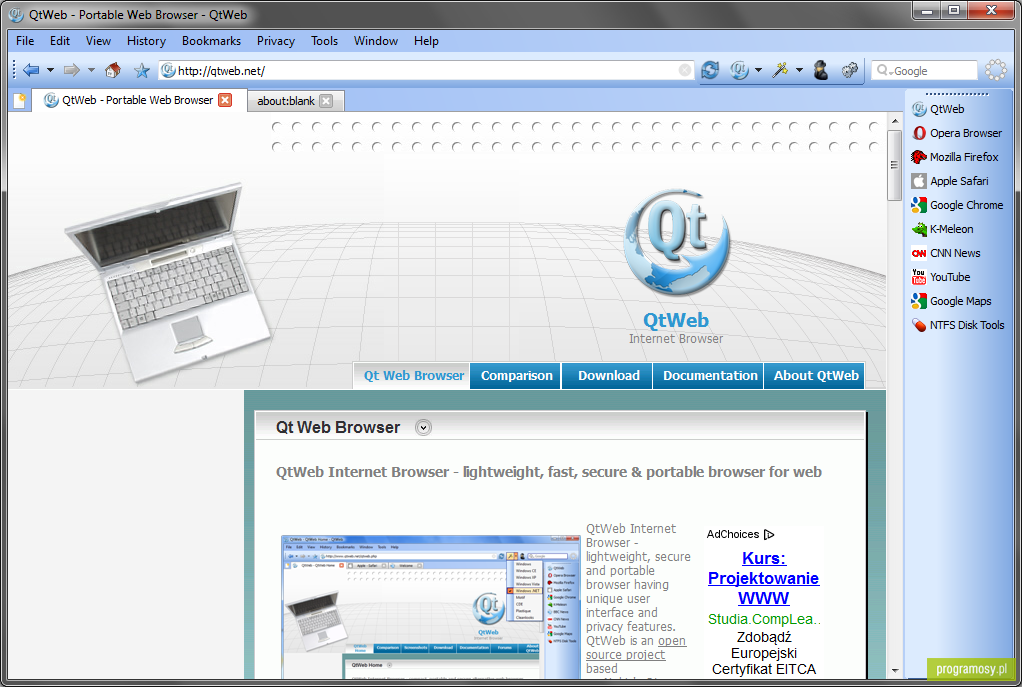Select QtWeb - Portable Web Browser tab
Screen dimensions: 1022x687
pyautogui.click(x=137, y=100)
